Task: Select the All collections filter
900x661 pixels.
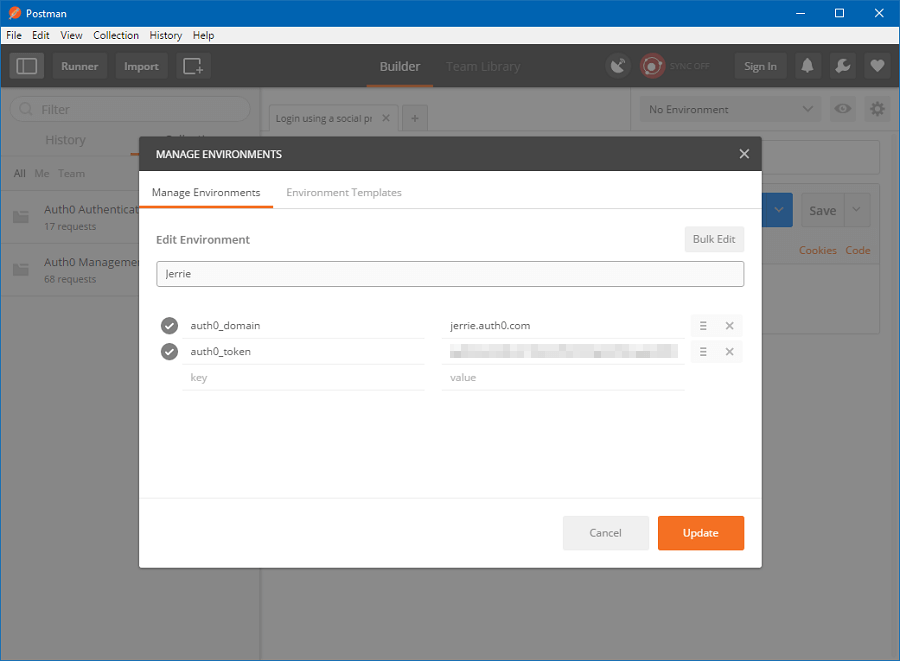Action: point(20,173)
